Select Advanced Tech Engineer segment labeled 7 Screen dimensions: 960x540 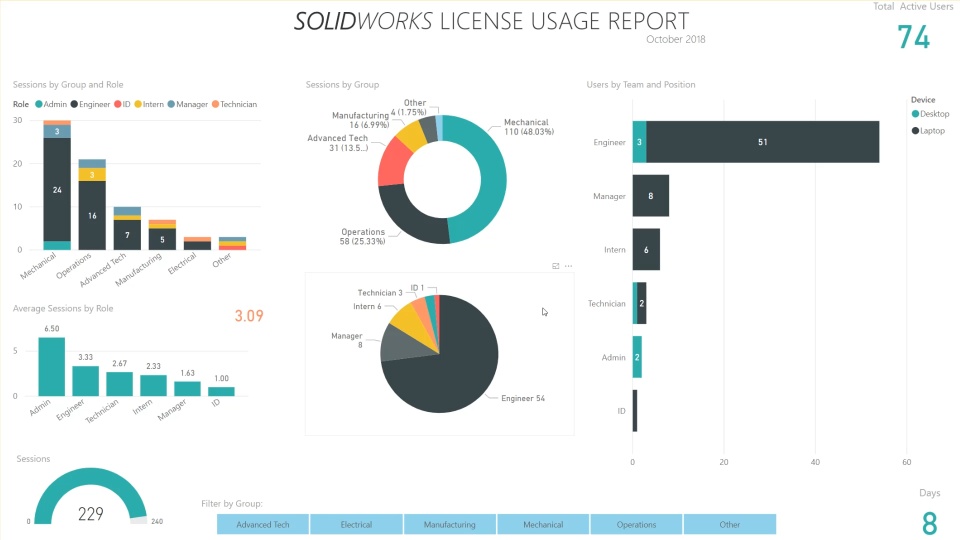[127, 234]
